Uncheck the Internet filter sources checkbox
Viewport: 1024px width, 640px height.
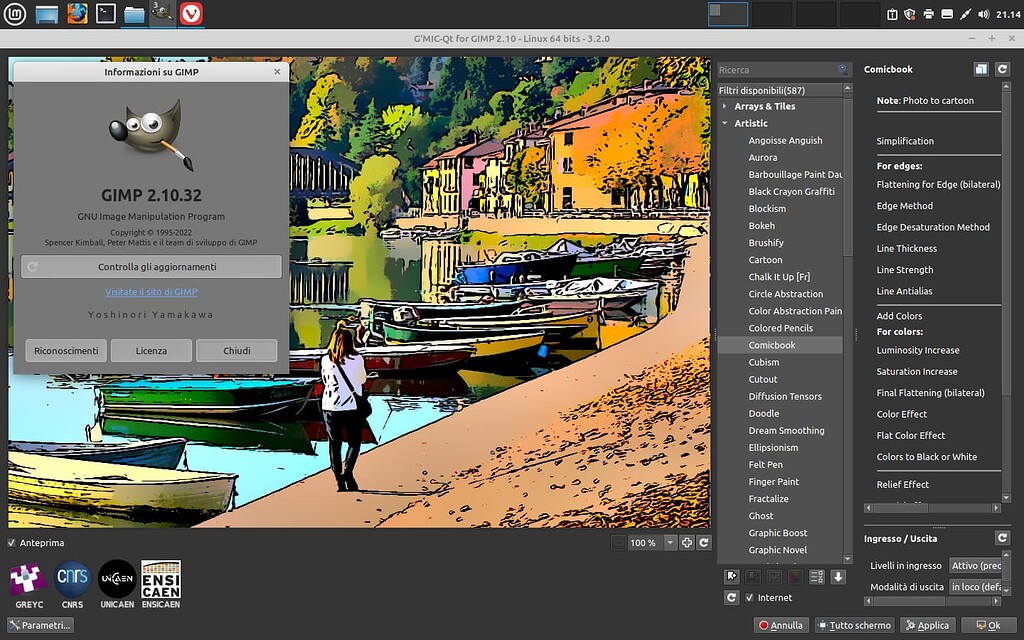point(749,597)
